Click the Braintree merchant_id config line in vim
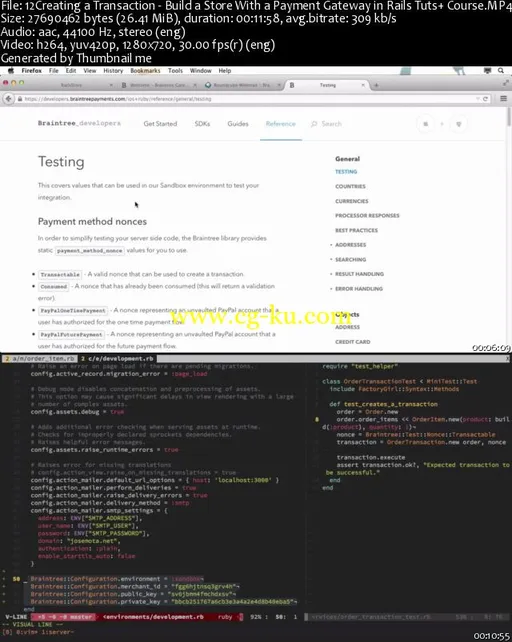The width and height of the screenshot is (512, 642). 133,587
